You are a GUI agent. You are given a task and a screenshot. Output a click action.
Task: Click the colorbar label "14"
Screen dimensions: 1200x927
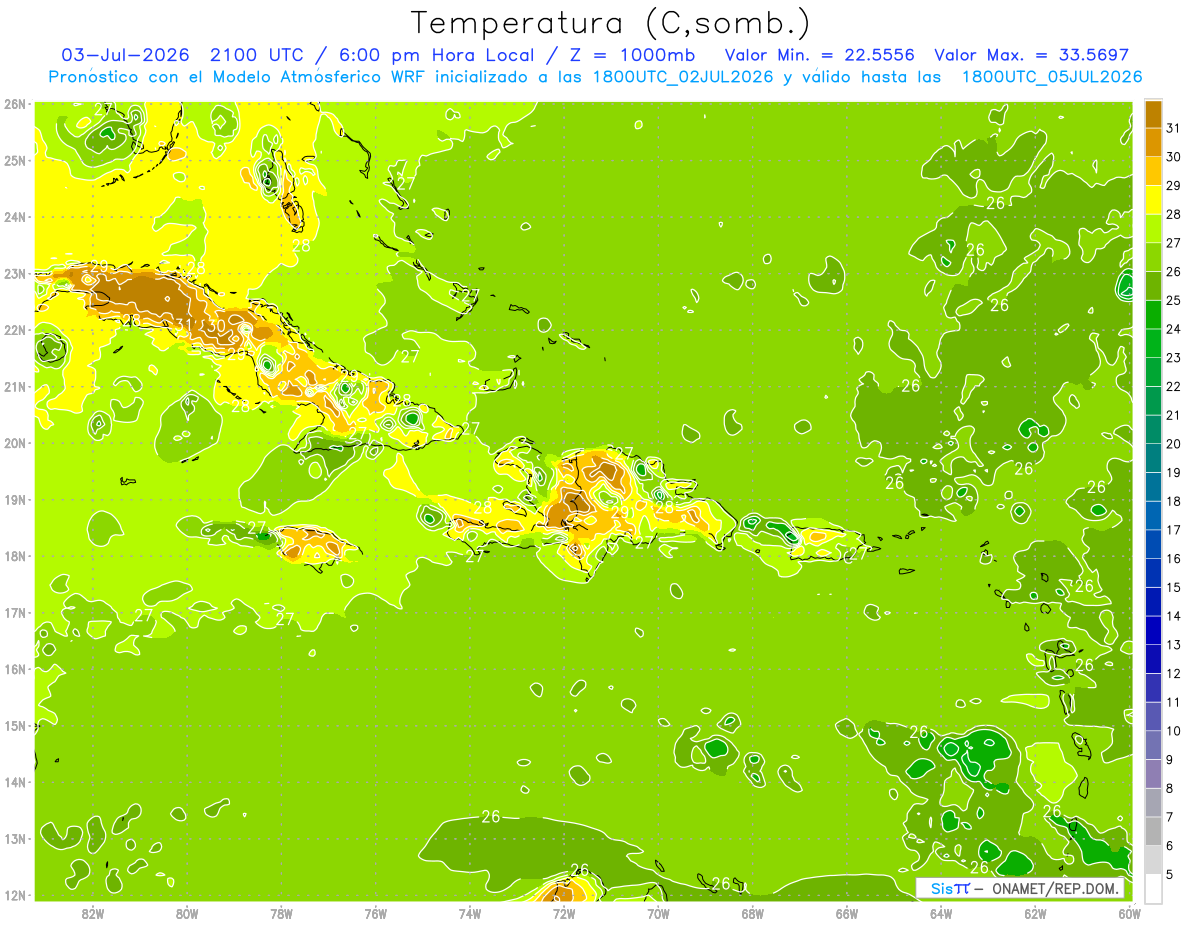(x=1173, y=616)
